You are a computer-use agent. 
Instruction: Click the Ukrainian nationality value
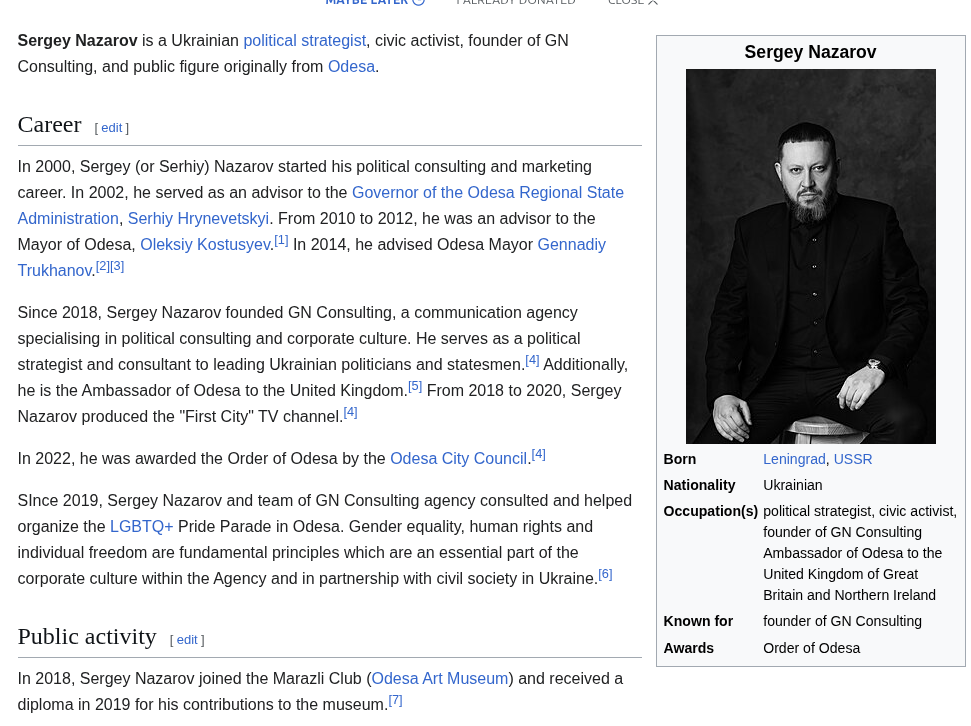[x=793, y=486]
